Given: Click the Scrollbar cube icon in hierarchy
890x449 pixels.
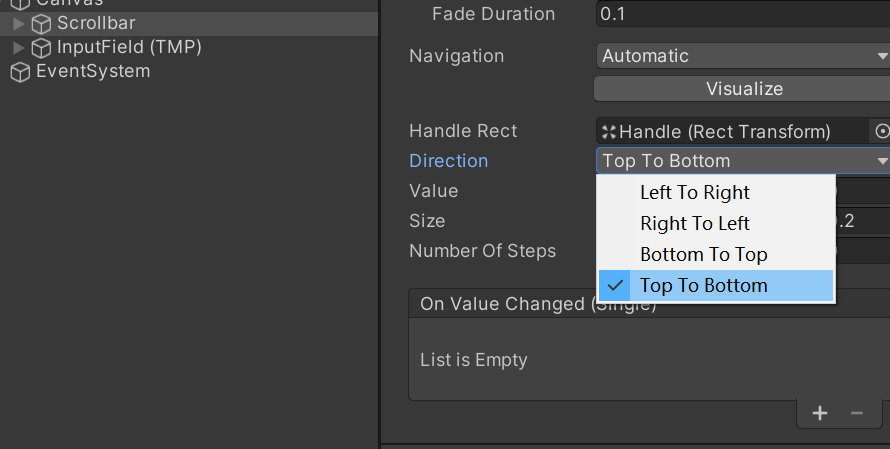Looking at the screenshot, I should click(x=41, y=24).
